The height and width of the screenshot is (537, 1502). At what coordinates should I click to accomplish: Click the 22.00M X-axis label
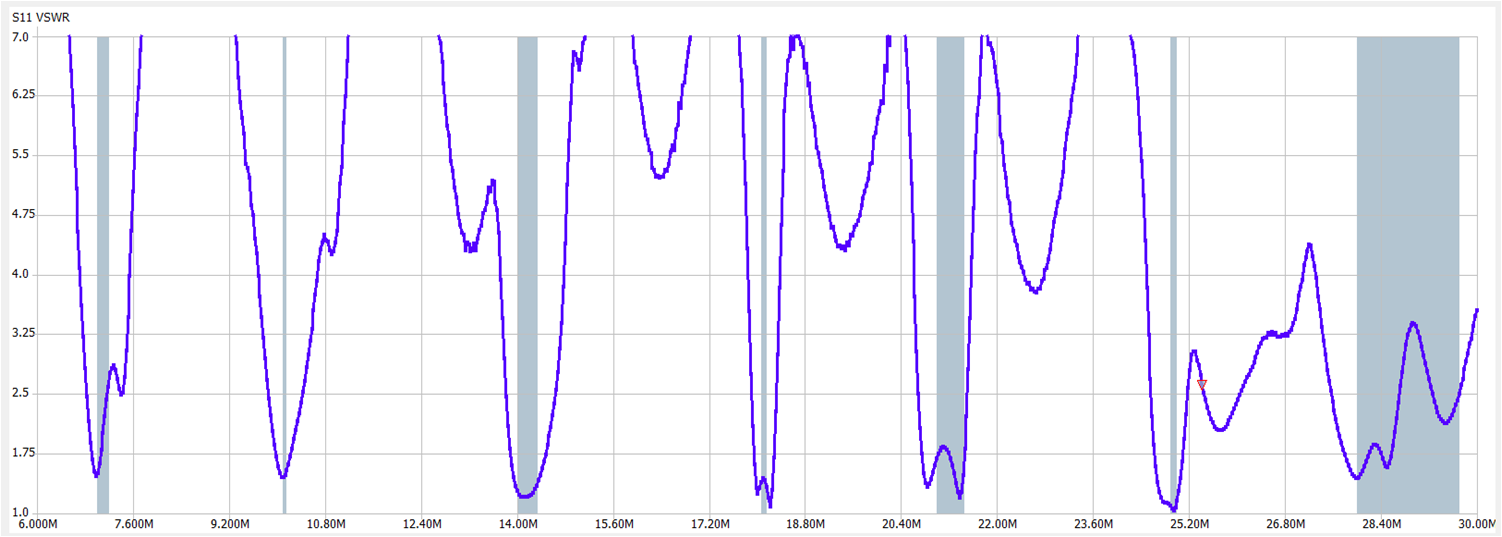click(997, 524)
